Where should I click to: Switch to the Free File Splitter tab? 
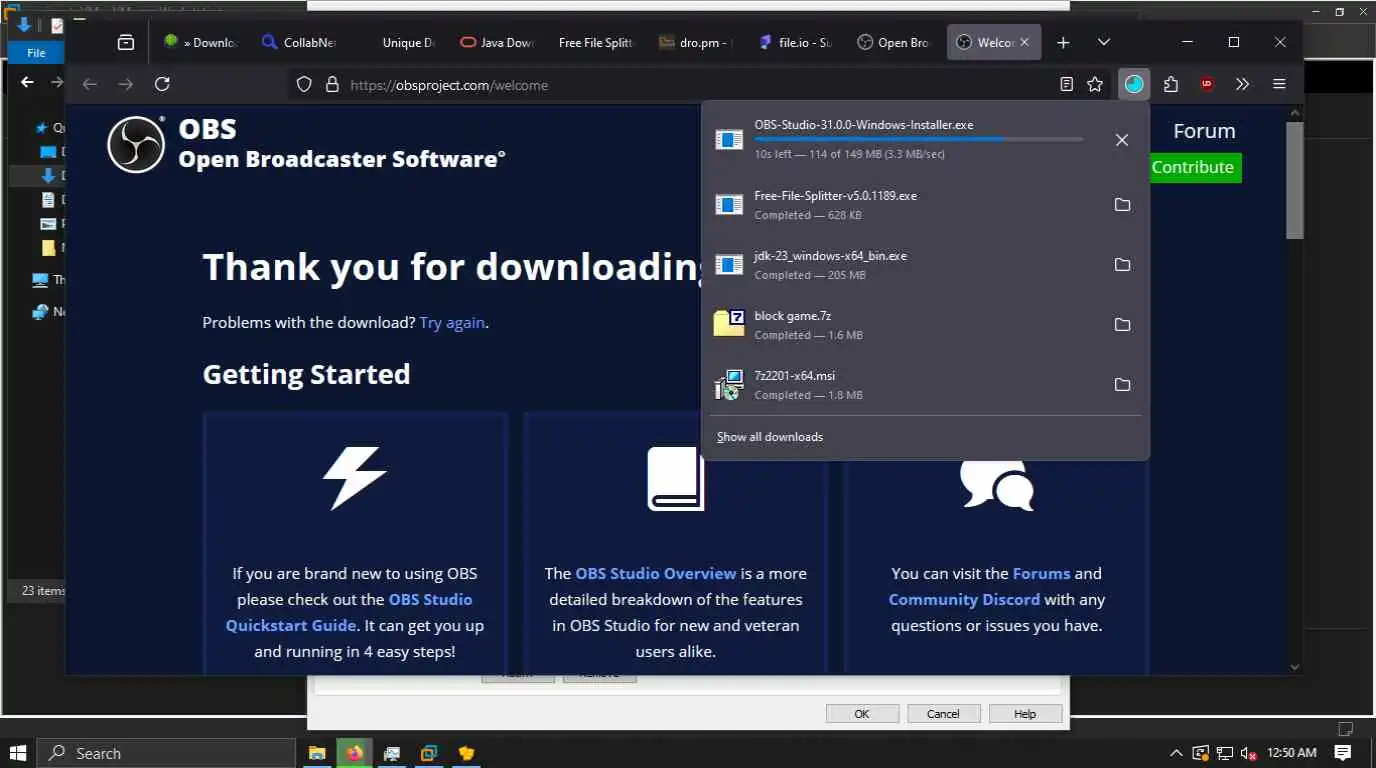[x=596, y=43]
